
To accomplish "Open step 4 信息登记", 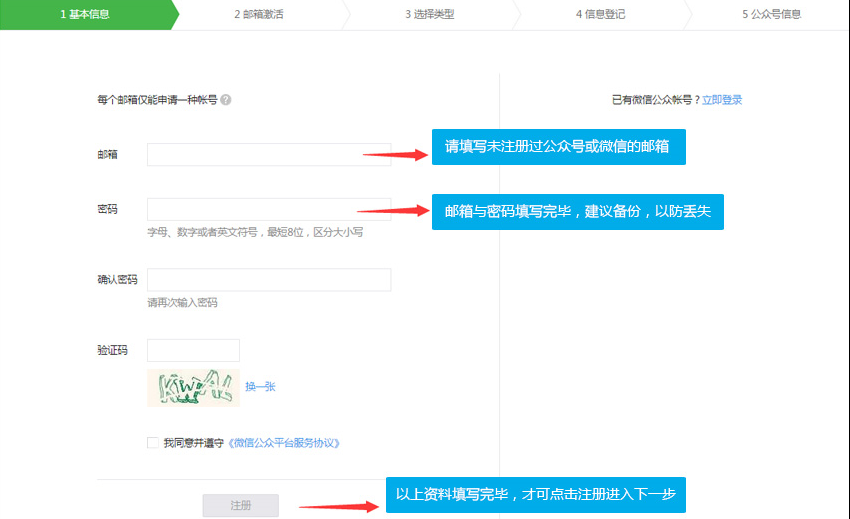I will pyautogui.click(x=600, y=15).
